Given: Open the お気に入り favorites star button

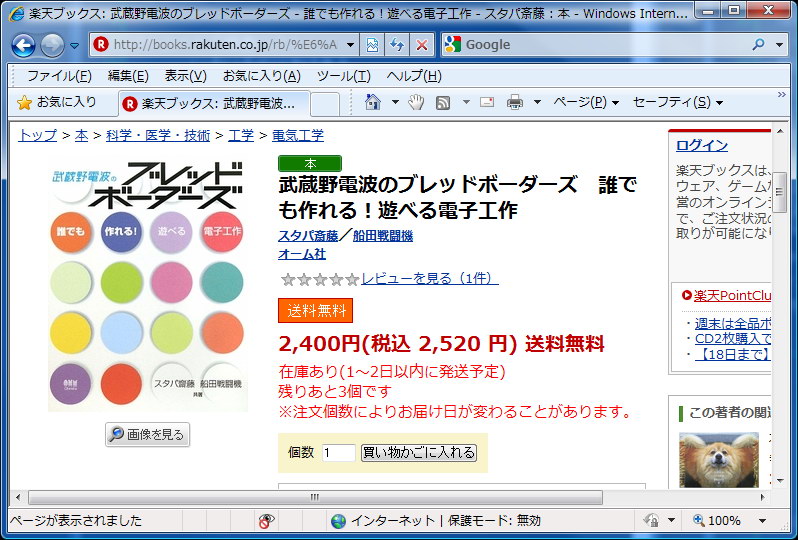Looking at the screenshot, I should 56,102.
